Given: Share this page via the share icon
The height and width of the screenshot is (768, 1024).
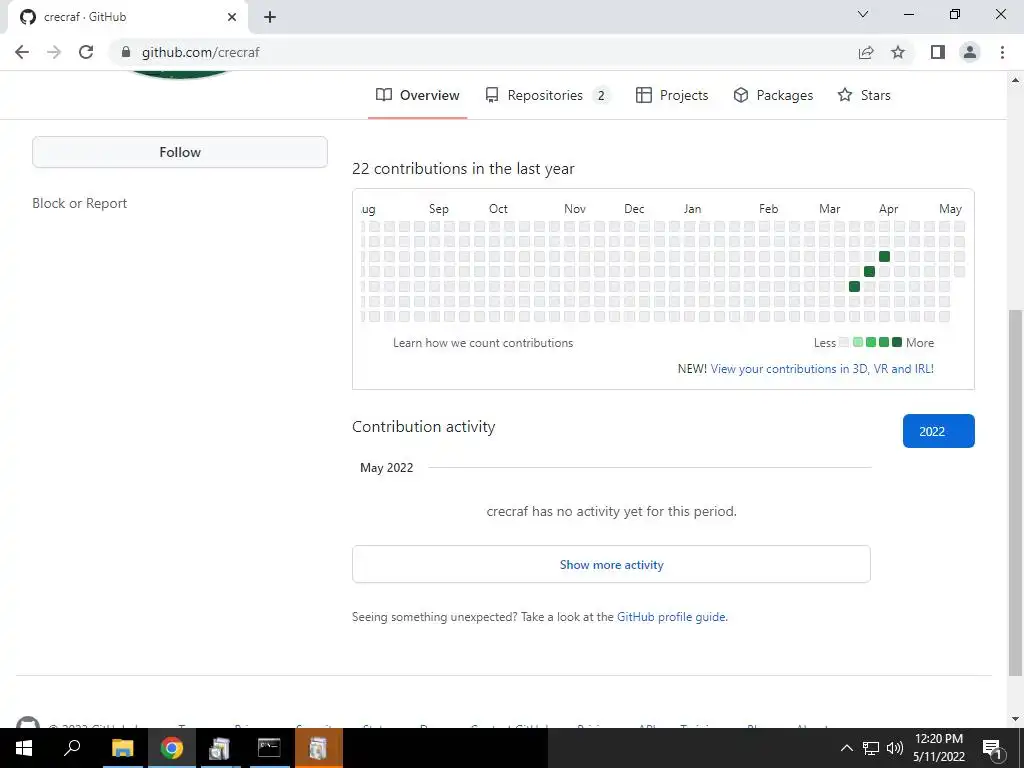Looking at the screenshot, I should [866, 52].
